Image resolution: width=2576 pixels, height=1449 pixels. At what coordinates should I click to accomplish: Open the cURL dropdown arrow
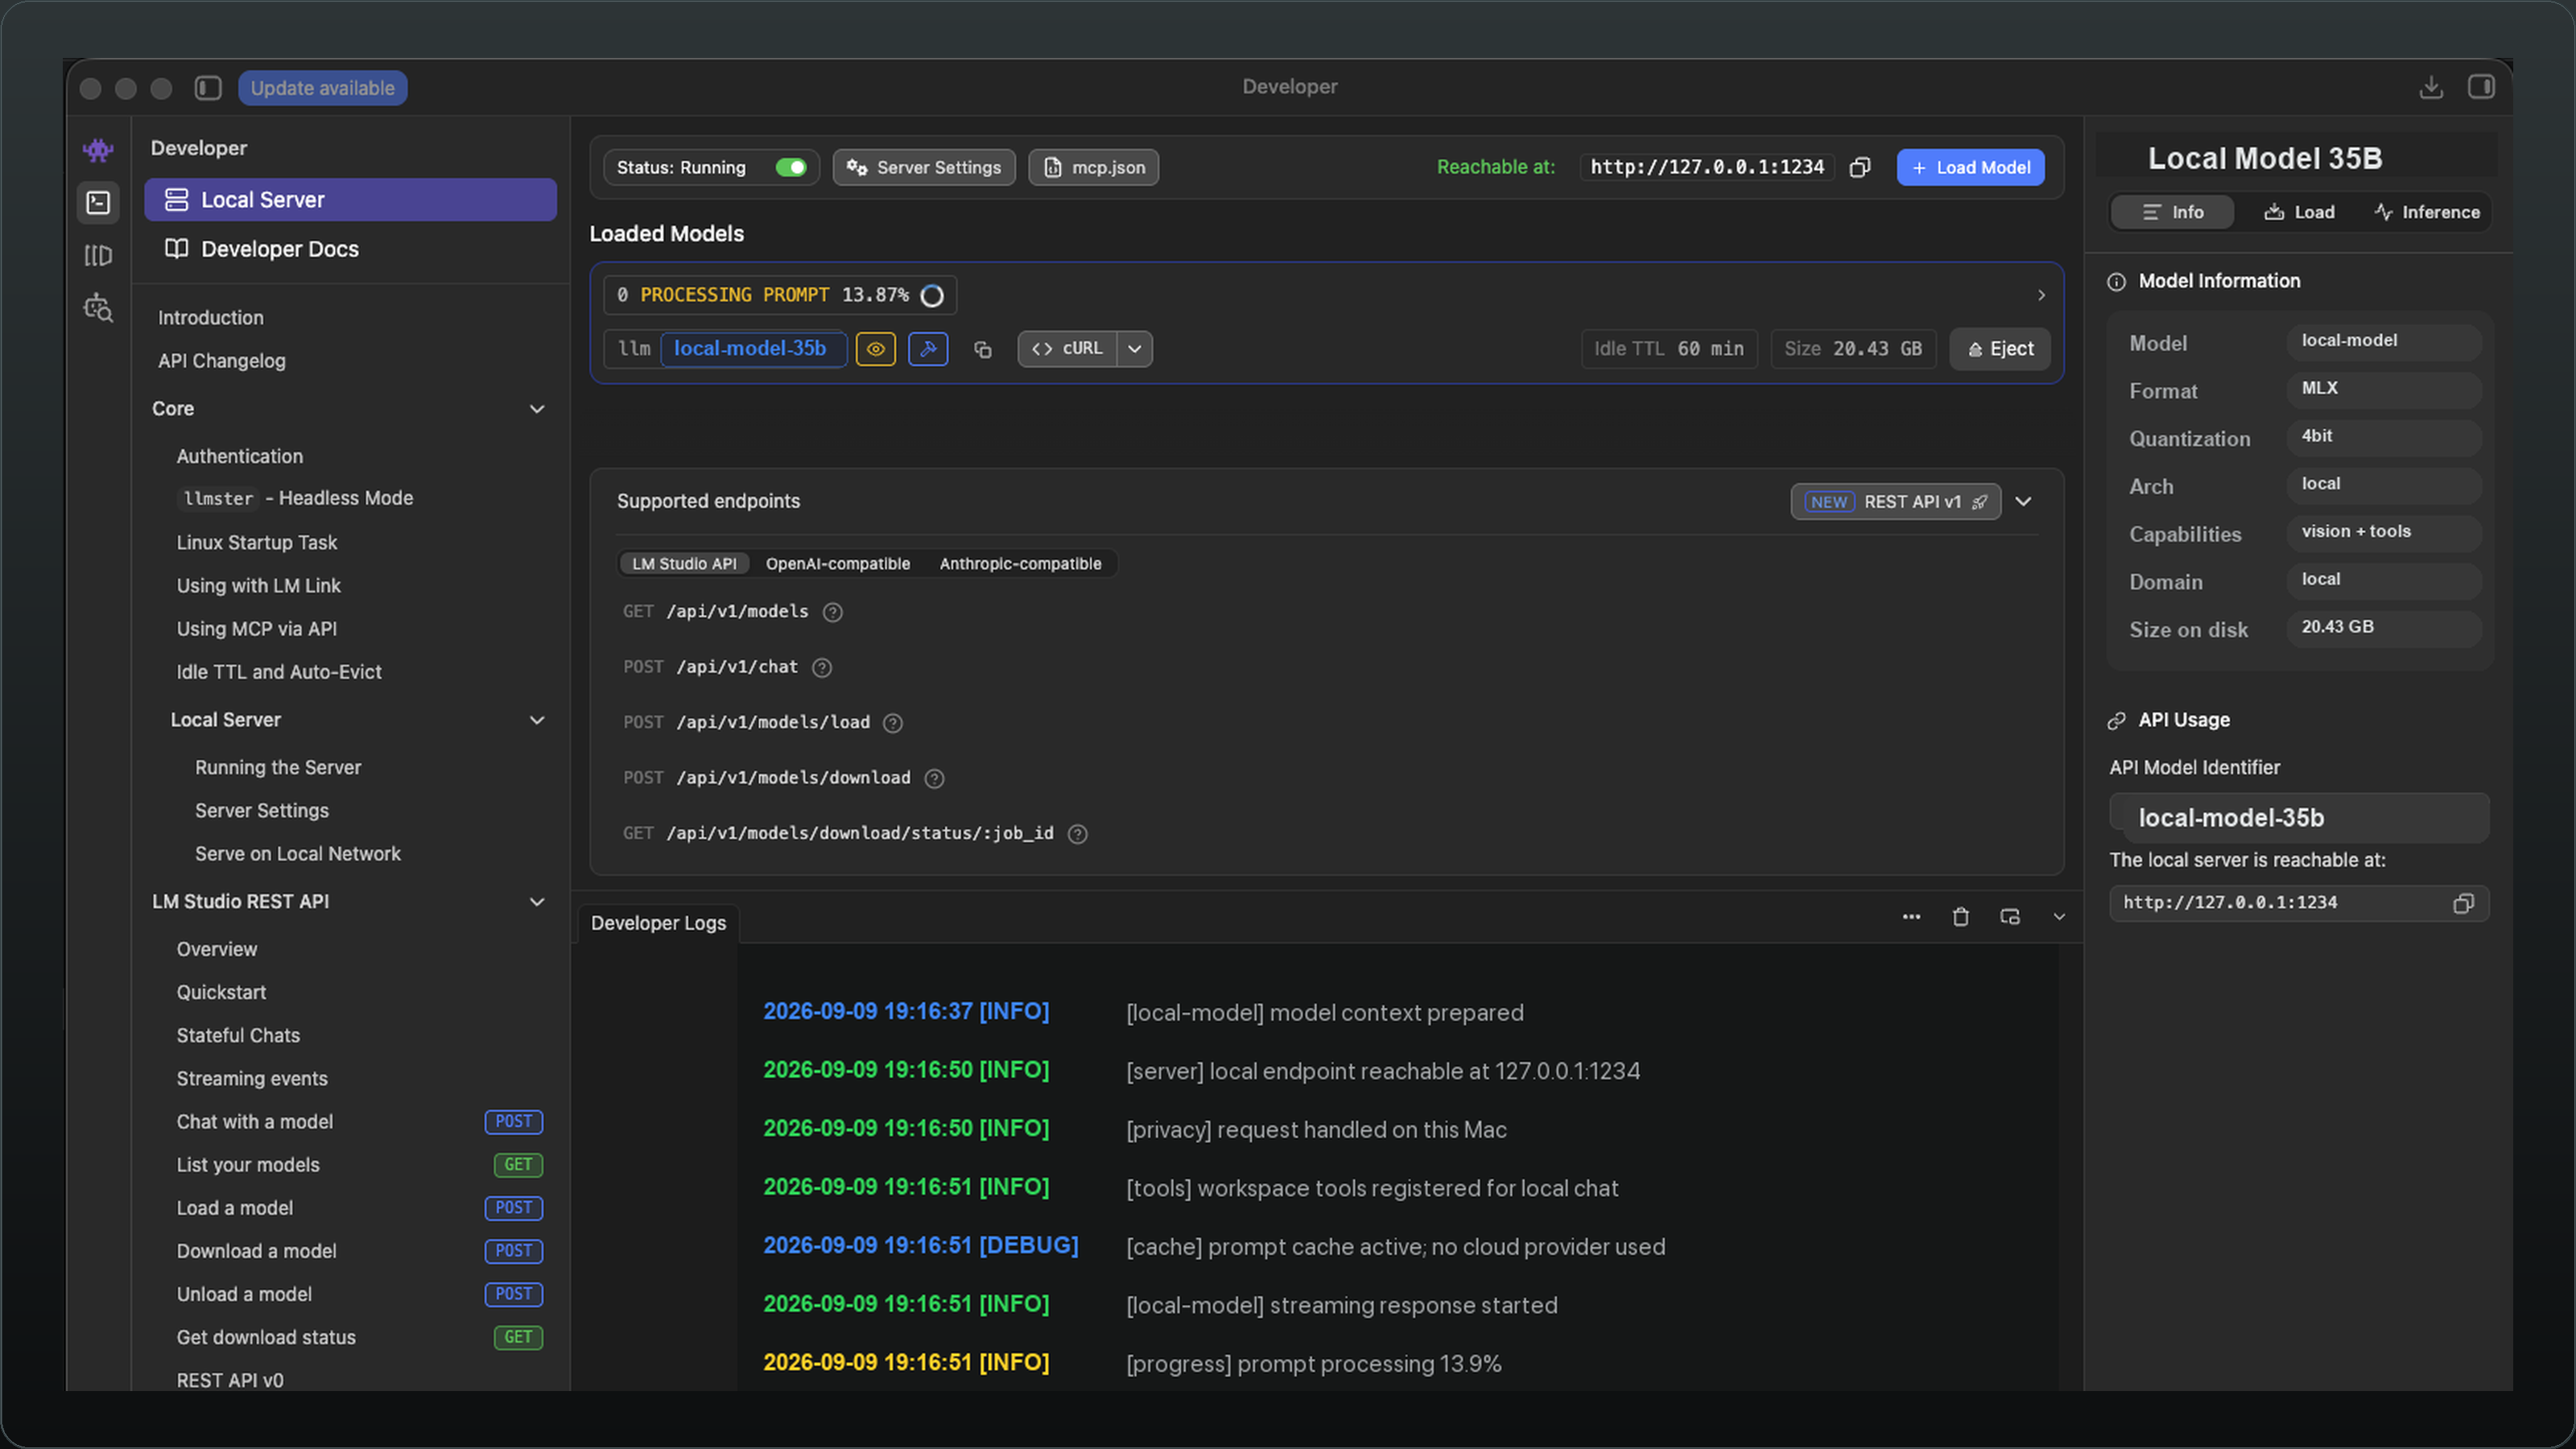[x=1135, y=349]
